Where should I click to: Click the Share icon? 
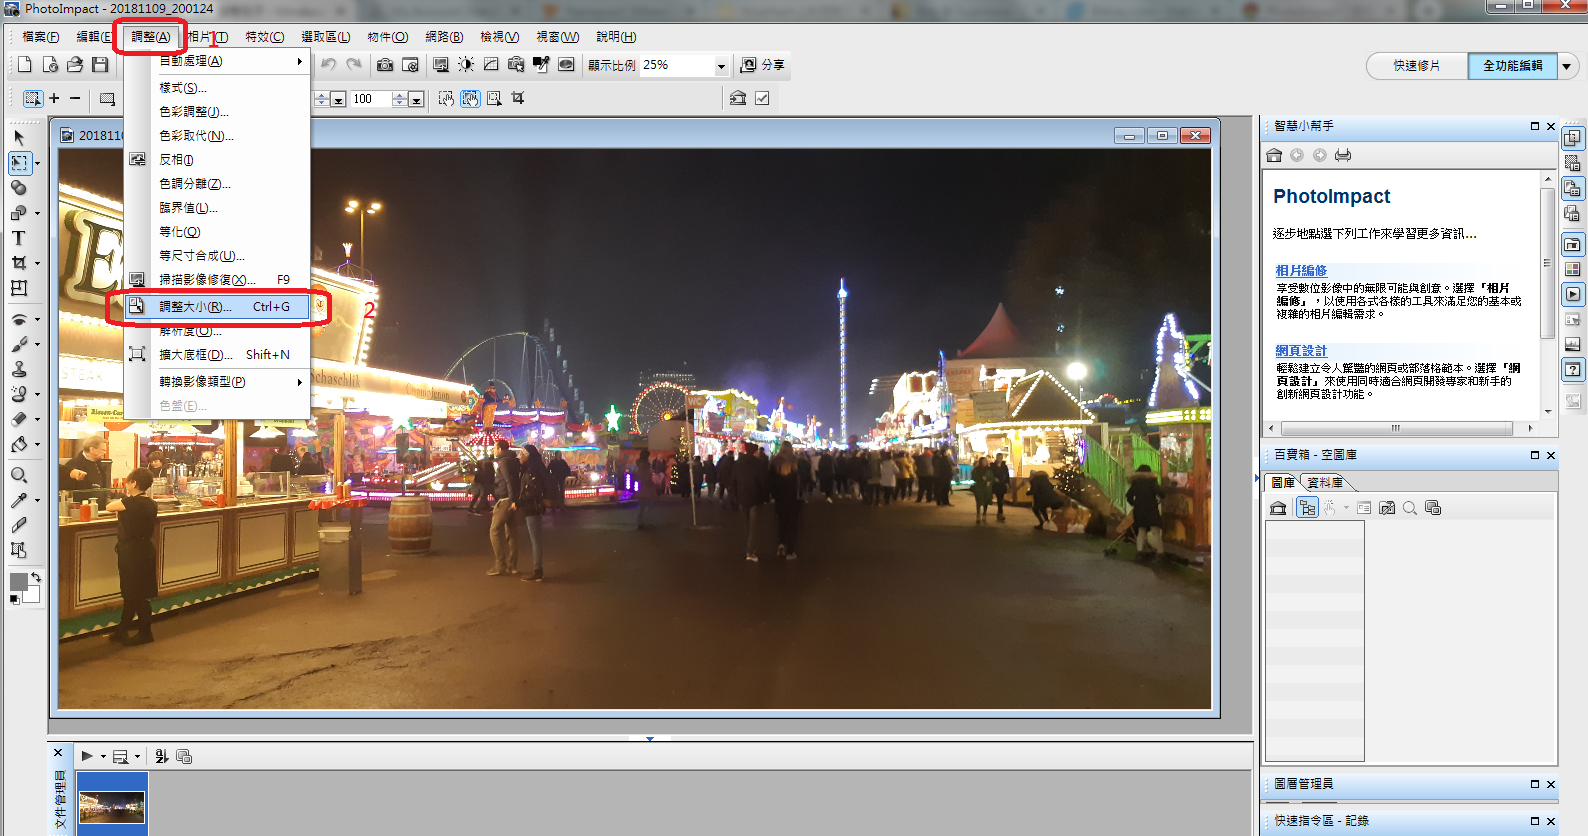pos(762,65)
